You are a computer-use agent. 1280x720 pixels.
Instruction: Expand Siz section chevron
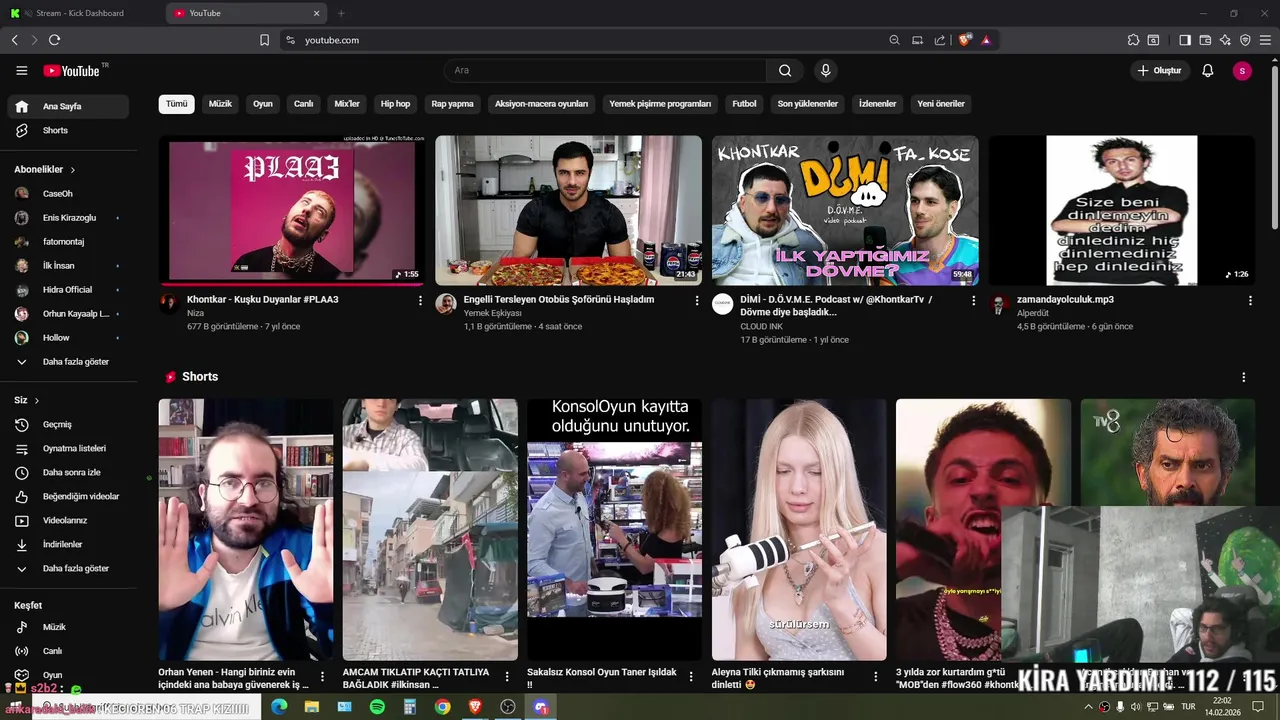click(37, 400)
